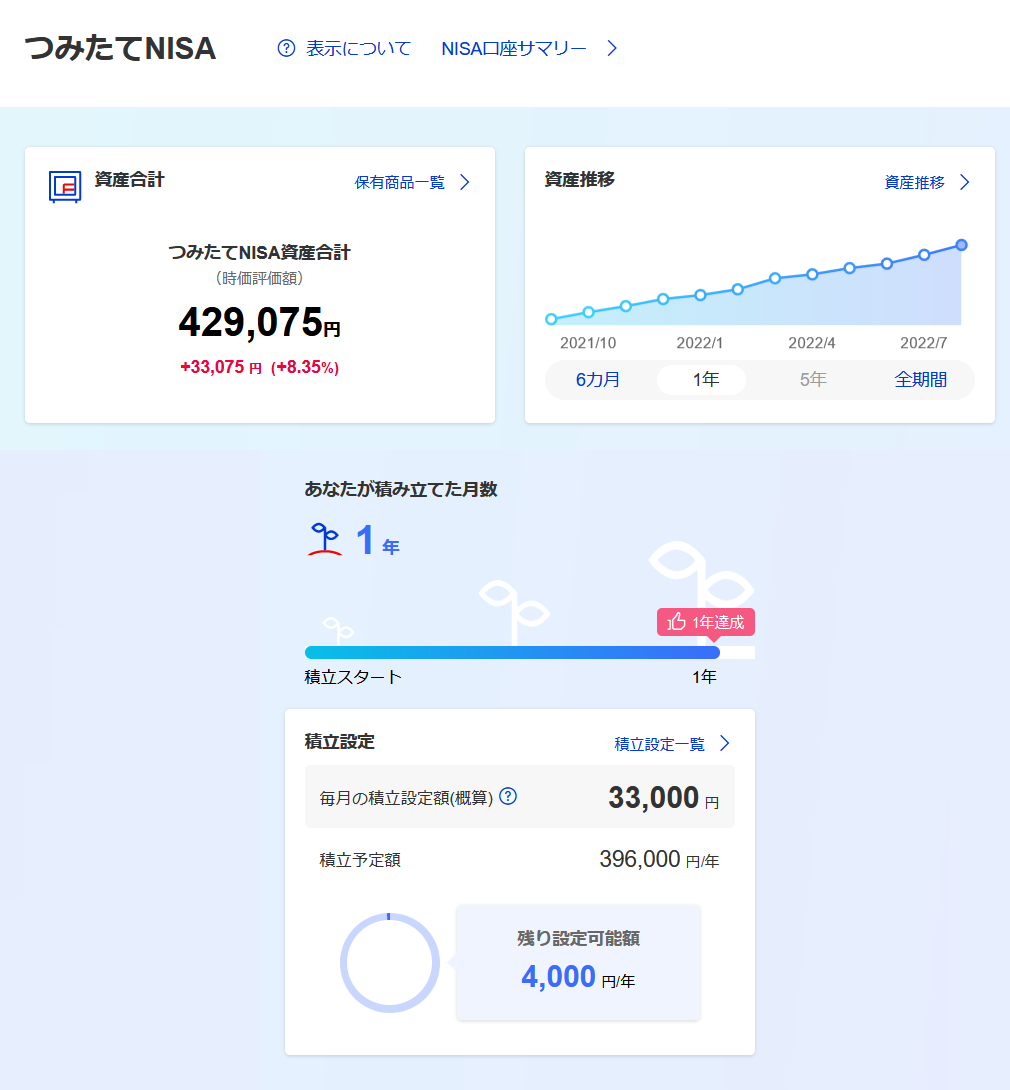Open the 積立設定一覧 link

pos(659,744)
